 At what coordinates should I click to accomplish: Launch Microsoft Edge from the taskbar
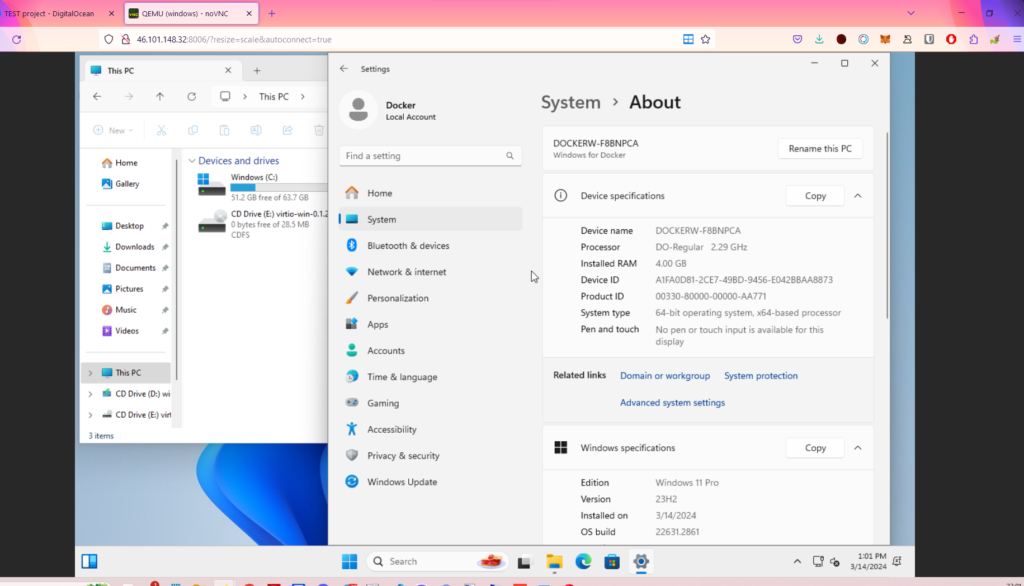[x=583, y=561]
